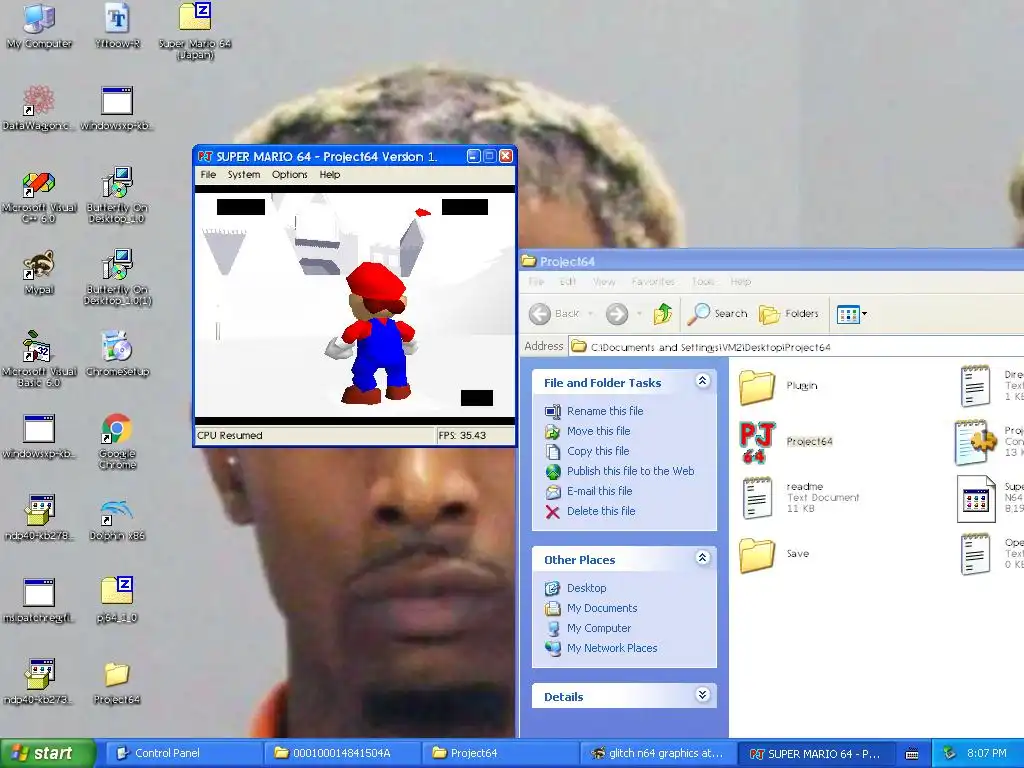This screenshot has width=1024, height=768.
Task: Toggle Folders pane in Explorer toolbar
Action: tap(789, 314)
